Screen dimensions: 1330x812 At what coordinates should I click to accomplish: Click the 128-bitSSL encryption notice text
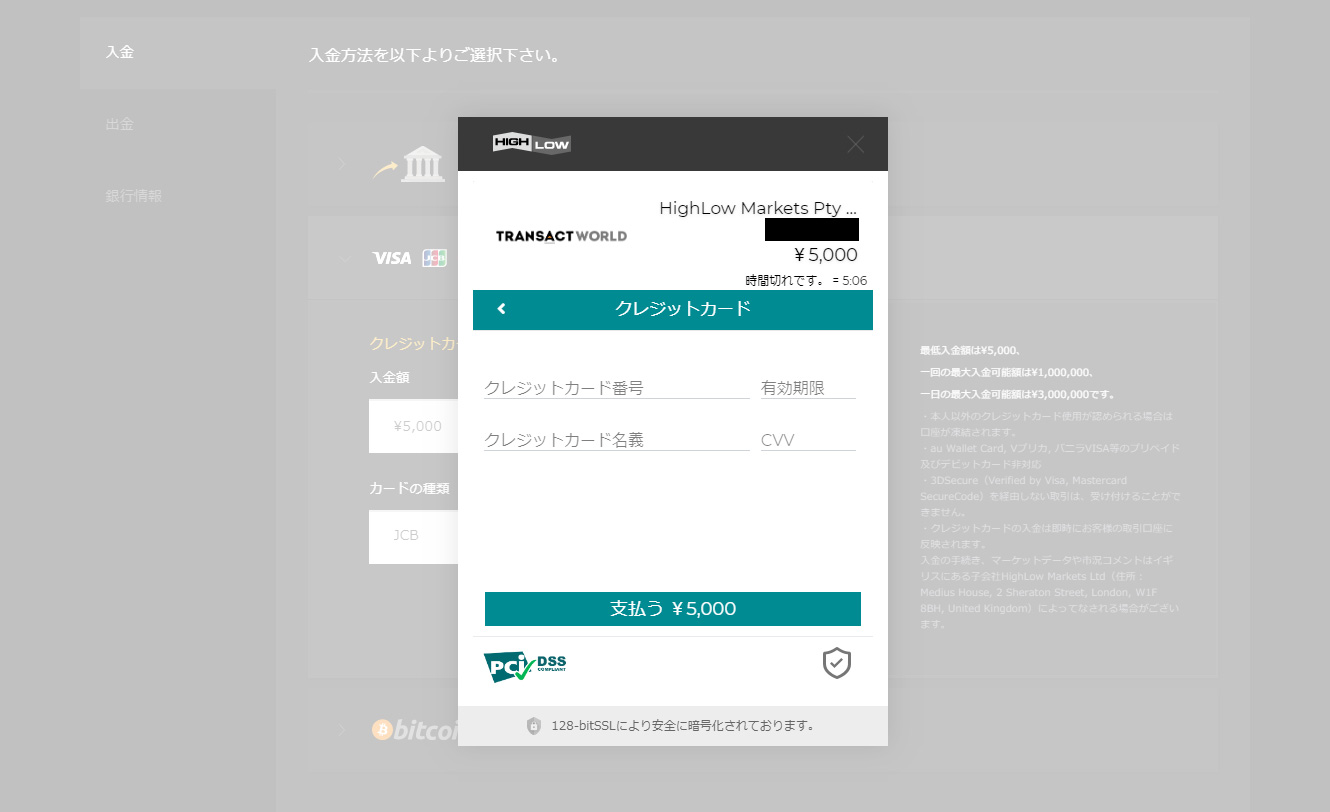pos(683,726)
